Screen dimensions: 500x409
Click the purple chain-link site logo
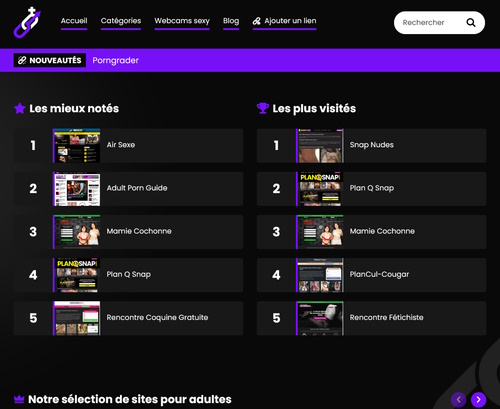[27, 22]
